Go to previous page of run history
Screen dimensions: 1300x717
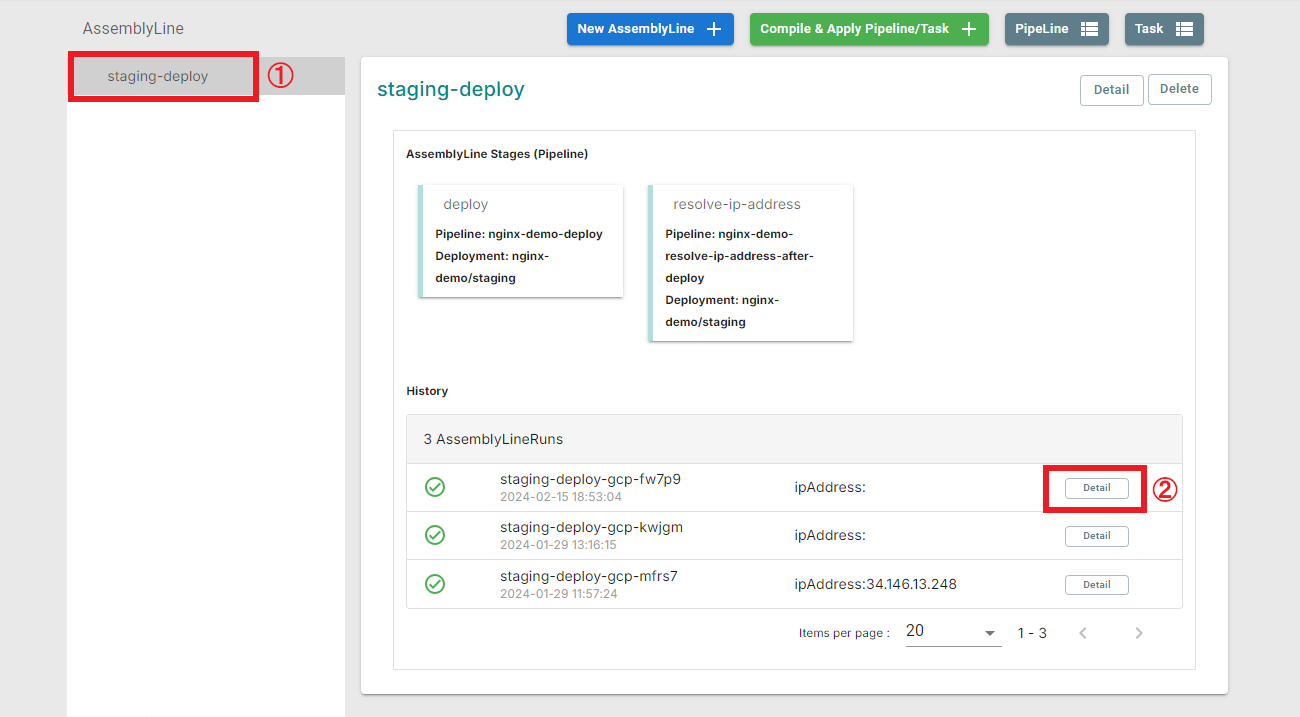click(x=1082, y=633)
